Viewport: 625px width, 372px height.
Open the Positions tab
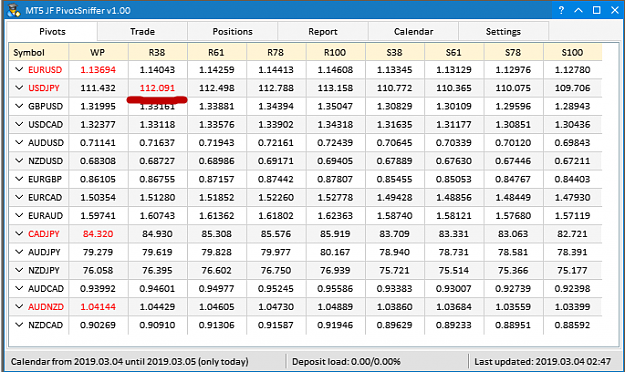[232, 31]
